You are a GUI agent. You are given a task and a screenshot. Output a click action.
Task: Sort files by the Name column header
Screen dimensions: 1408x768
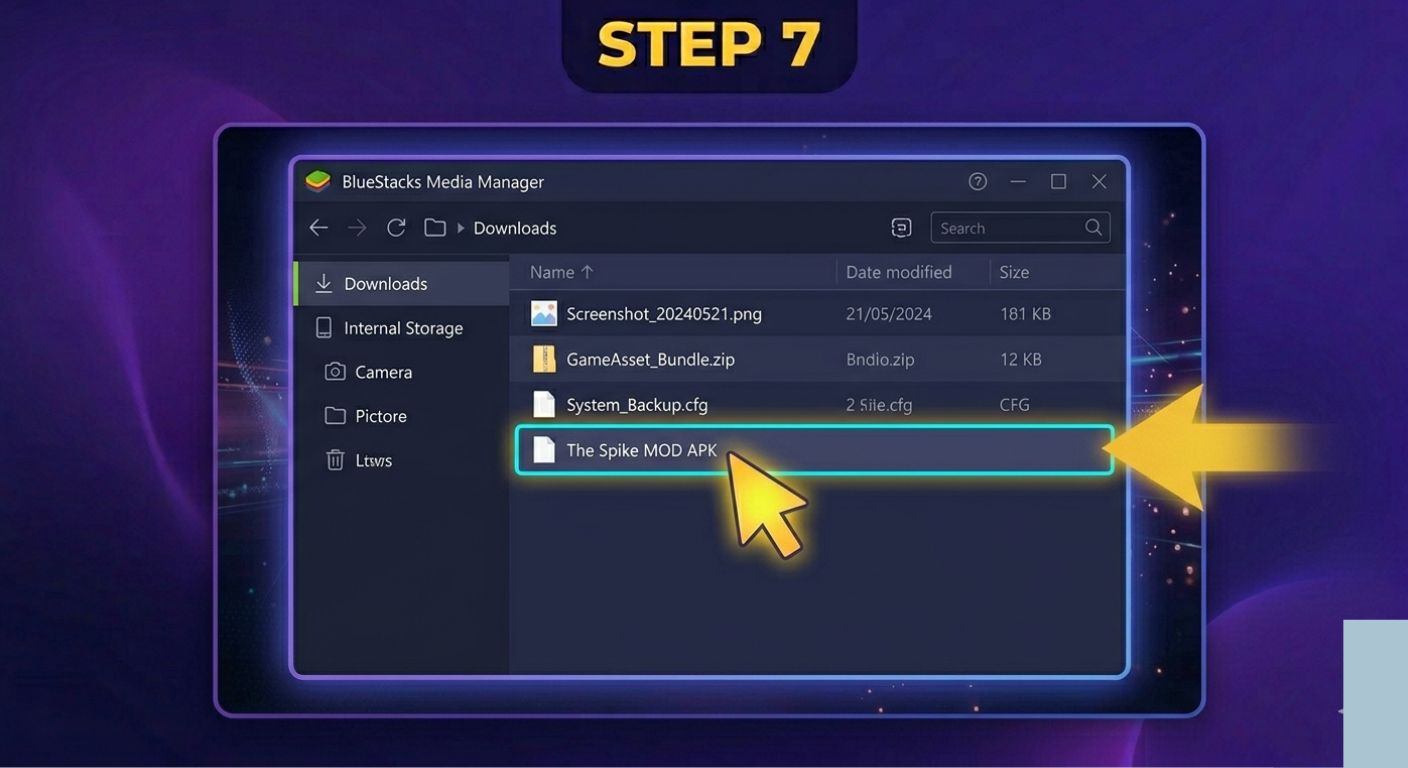561,272
